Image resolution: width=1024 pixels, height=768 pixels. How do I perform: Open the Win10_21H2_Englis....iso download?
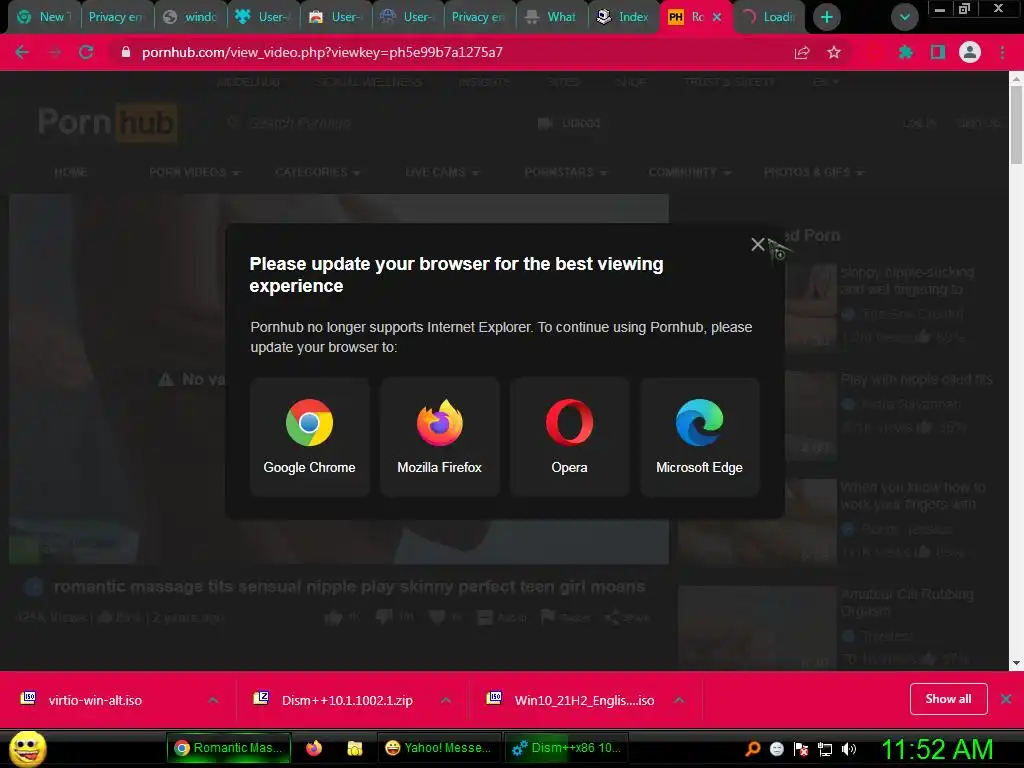pos(584,700)
